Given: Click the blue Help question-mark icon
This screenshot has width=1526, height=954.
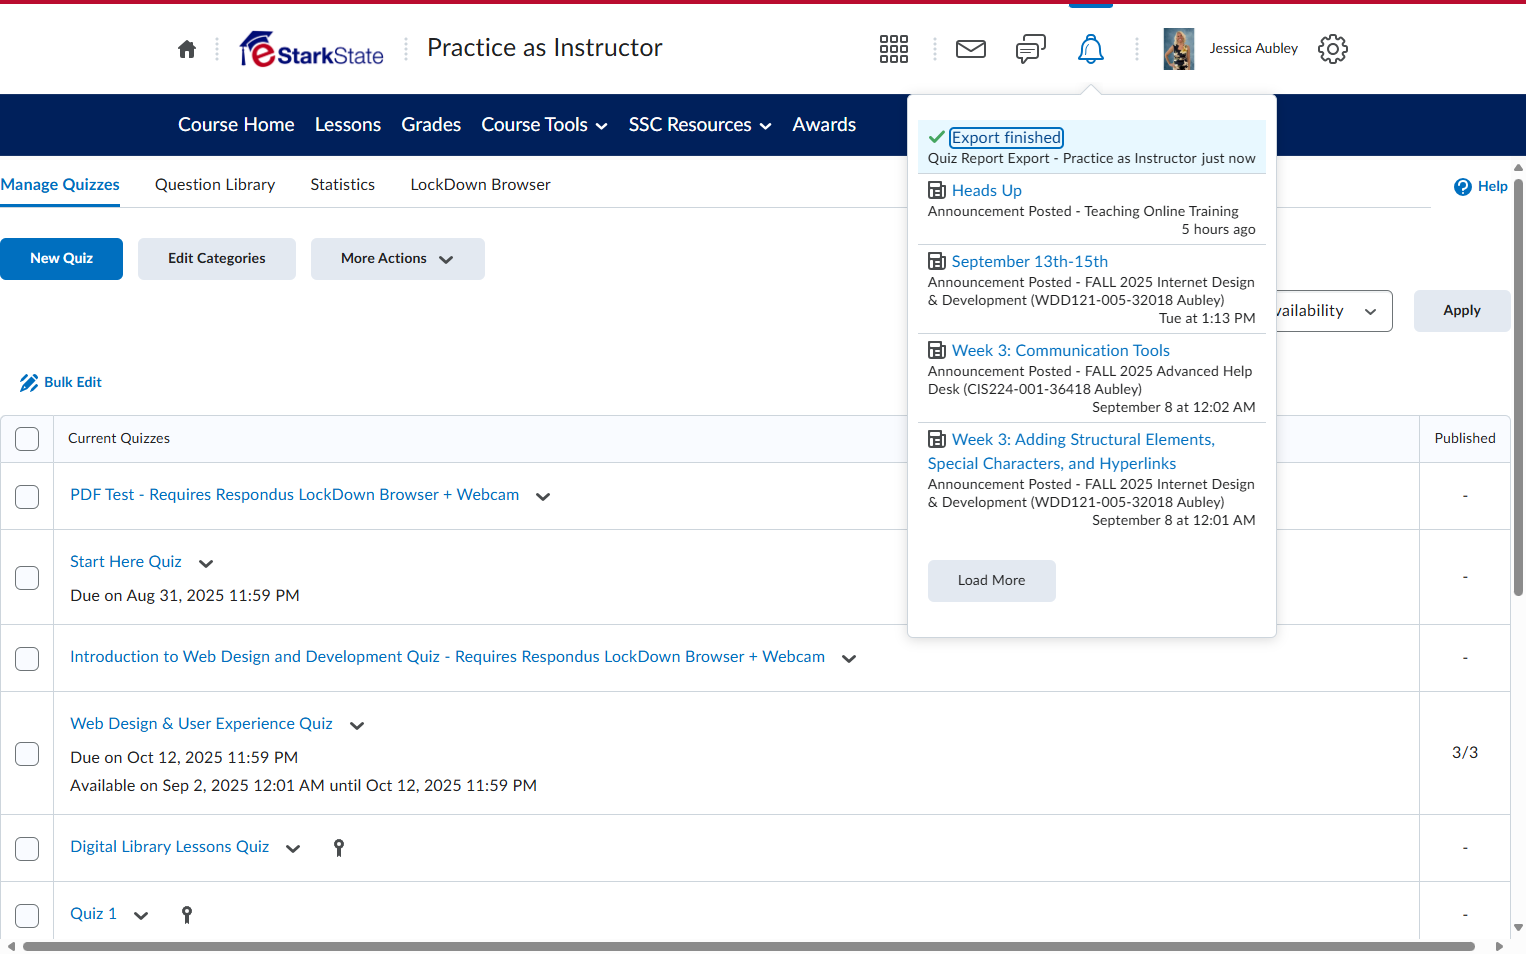Looking at the screenshot, I should (x=1463, y=187).
